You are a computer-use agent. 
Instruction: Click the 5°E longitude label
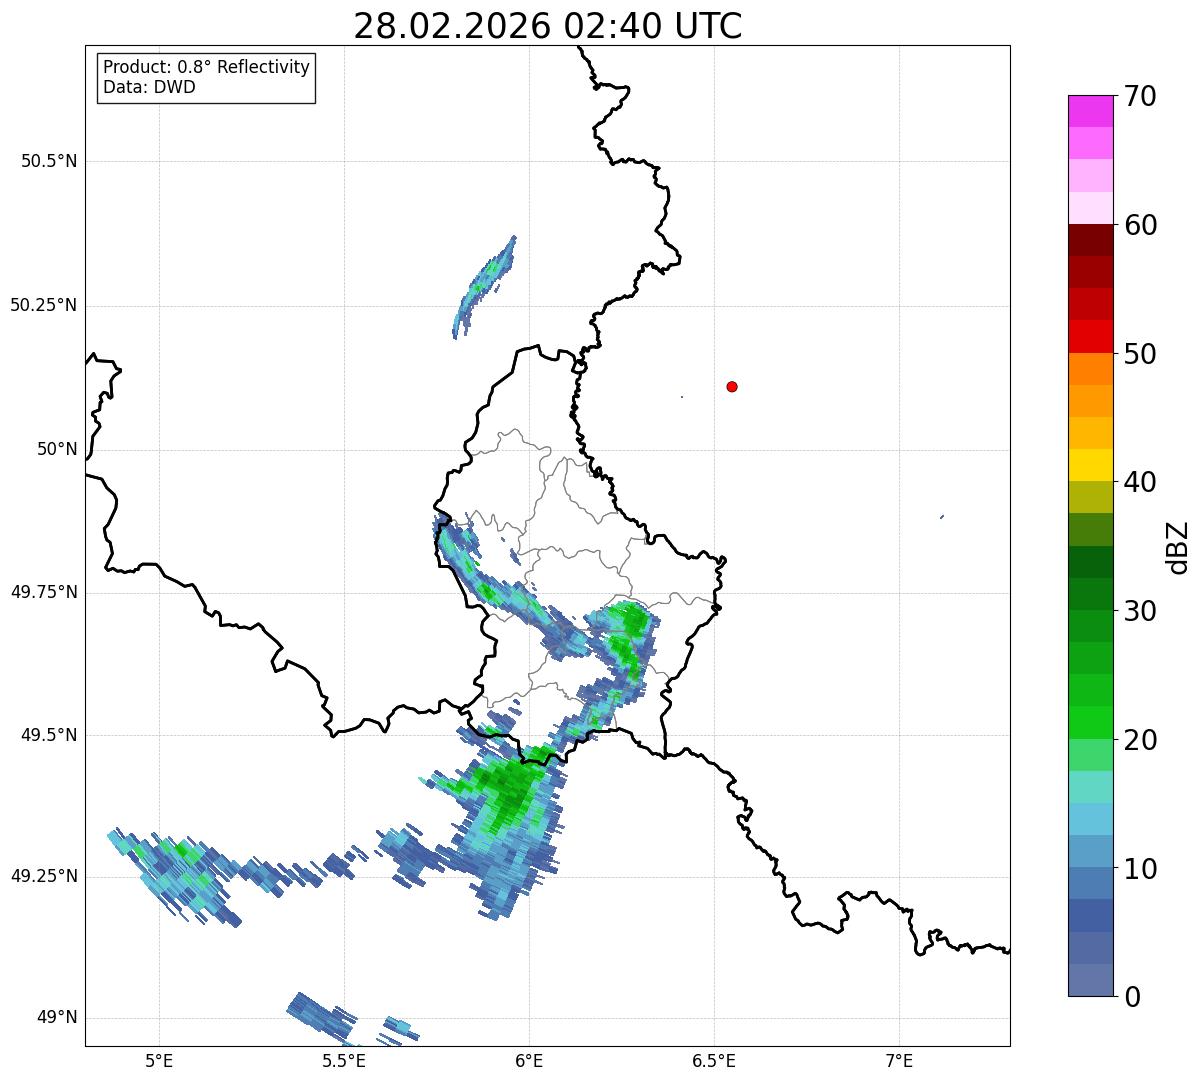click(x=160, y=1060)
